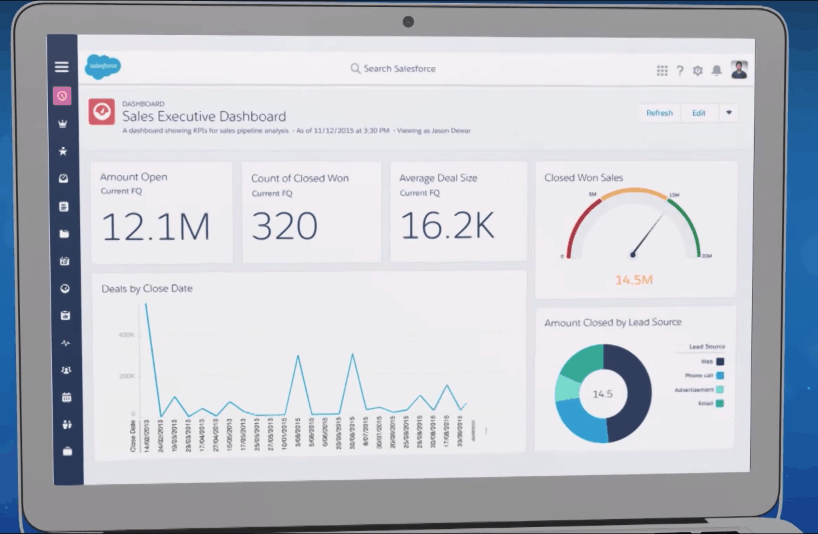Open the user profile avatar

(739, 69)
